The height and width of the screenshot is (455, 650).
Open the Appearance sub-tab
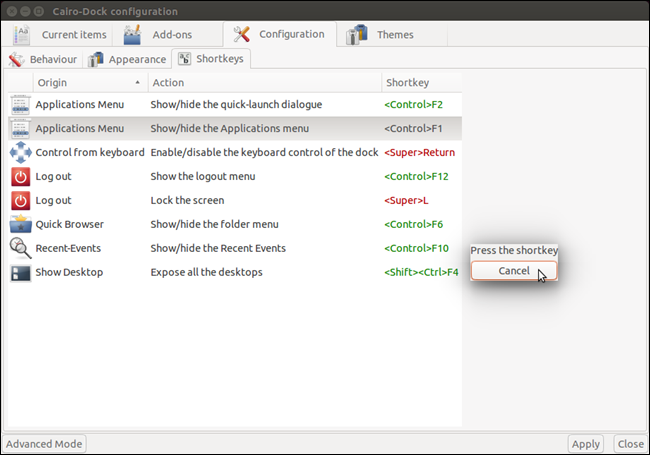coord(127,59)
